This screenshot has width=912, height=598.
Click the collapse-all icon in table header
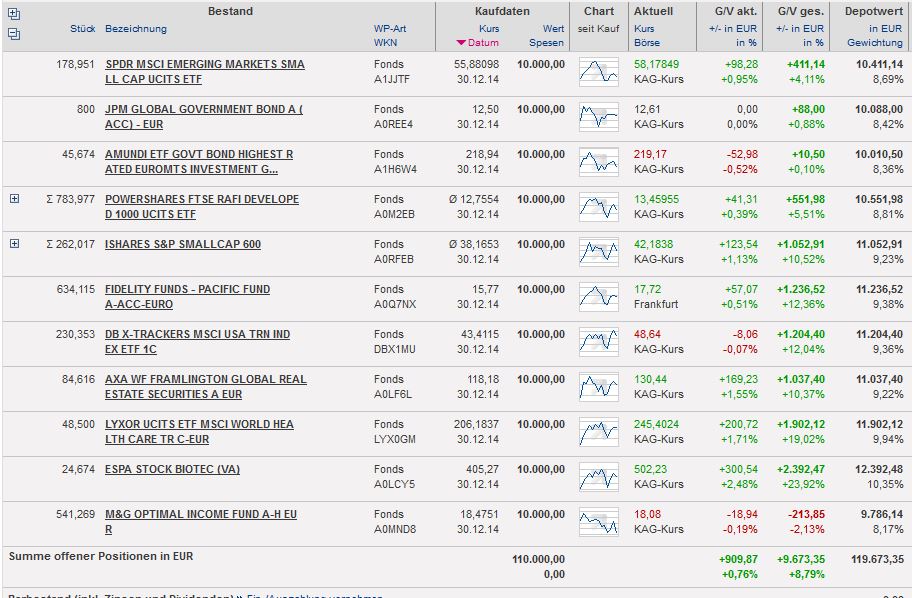(x=14, y=33)
